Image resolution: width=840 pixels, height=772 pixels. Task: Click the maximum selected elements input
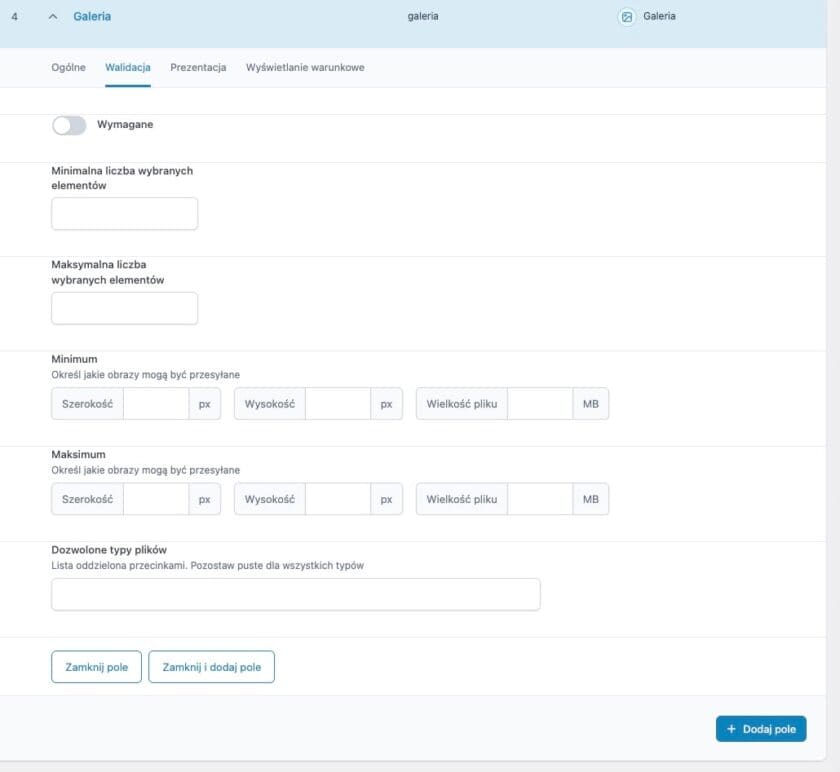pos(124,309)
